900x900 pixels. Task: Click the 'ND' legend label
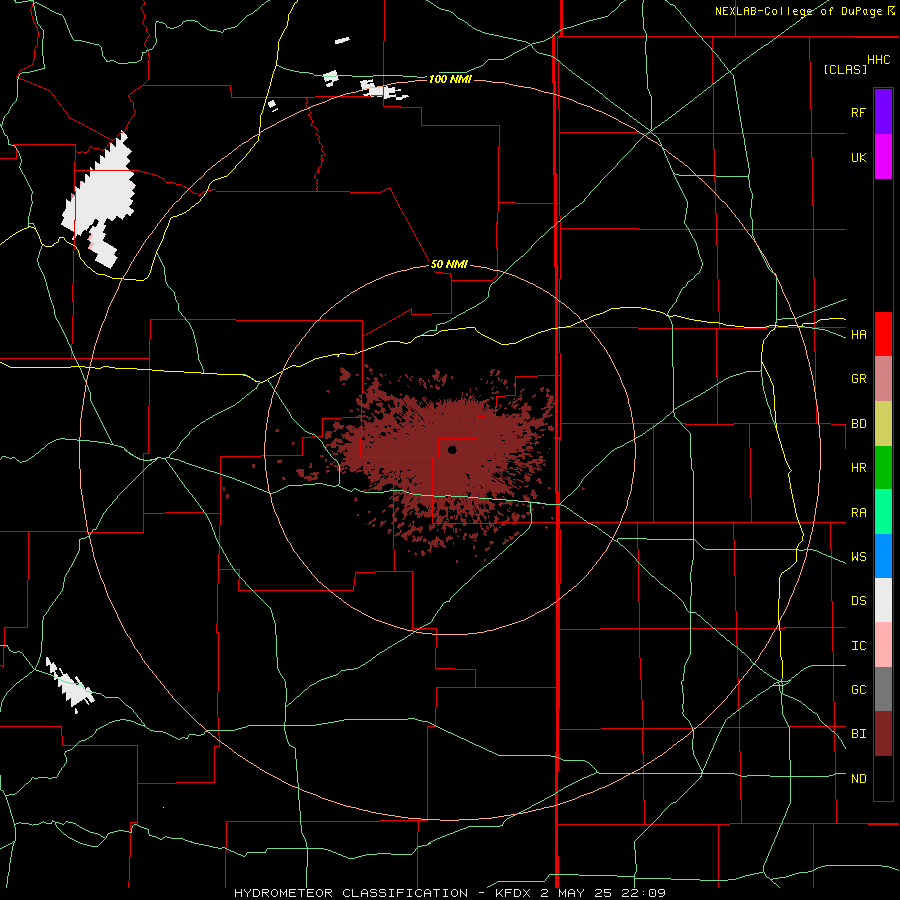coord(858,779)
